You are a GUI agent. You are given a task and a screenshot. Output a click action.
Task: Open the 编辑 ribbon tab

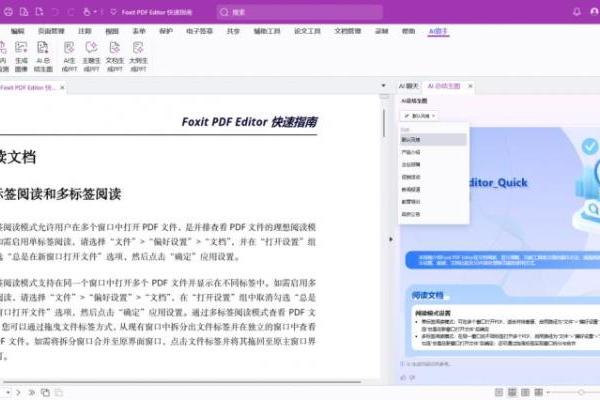(17, 31)
